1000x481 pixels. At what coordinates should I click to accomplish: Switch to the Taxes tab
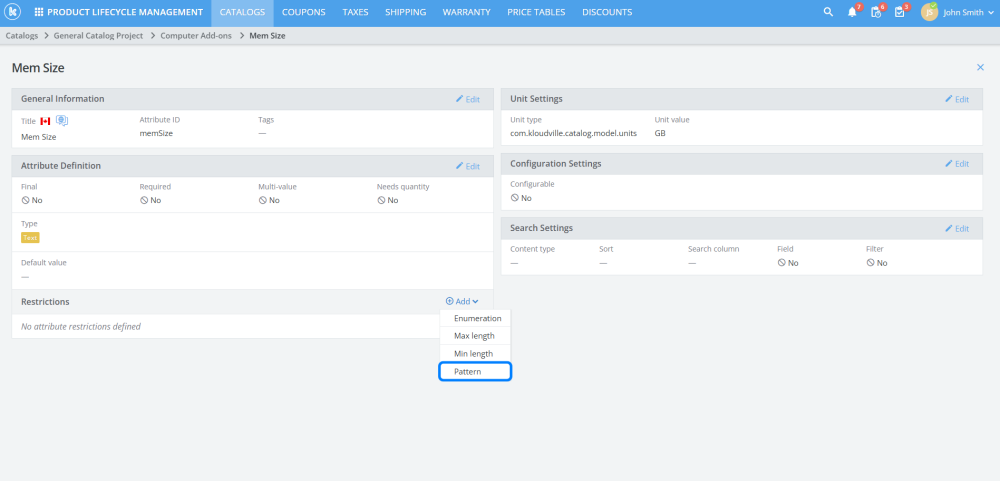355,12
